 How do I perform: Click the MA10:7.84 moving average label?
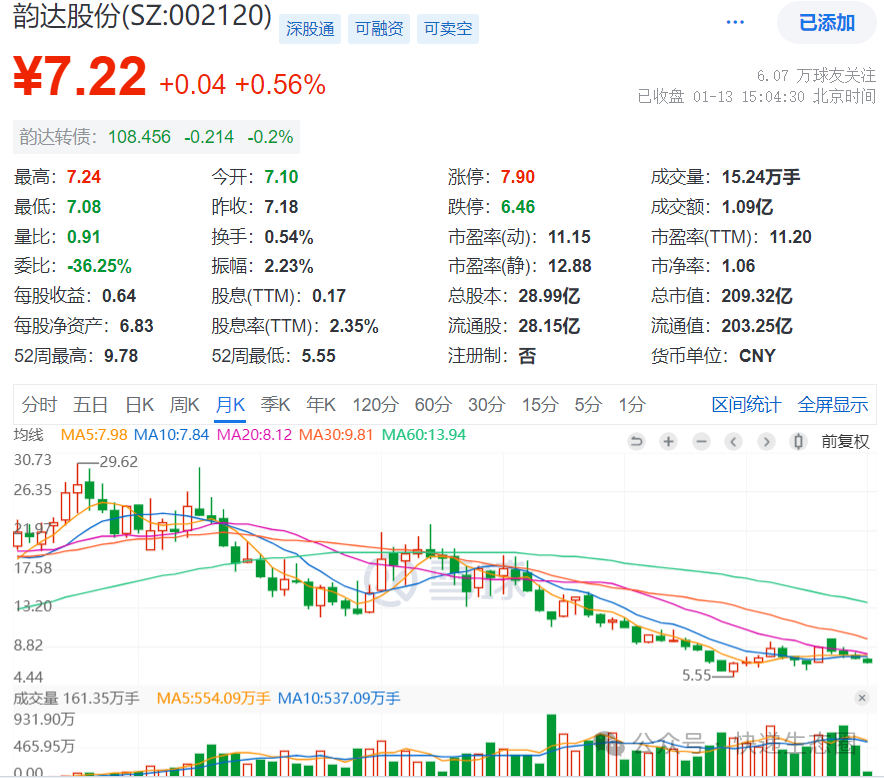[171, 435]
